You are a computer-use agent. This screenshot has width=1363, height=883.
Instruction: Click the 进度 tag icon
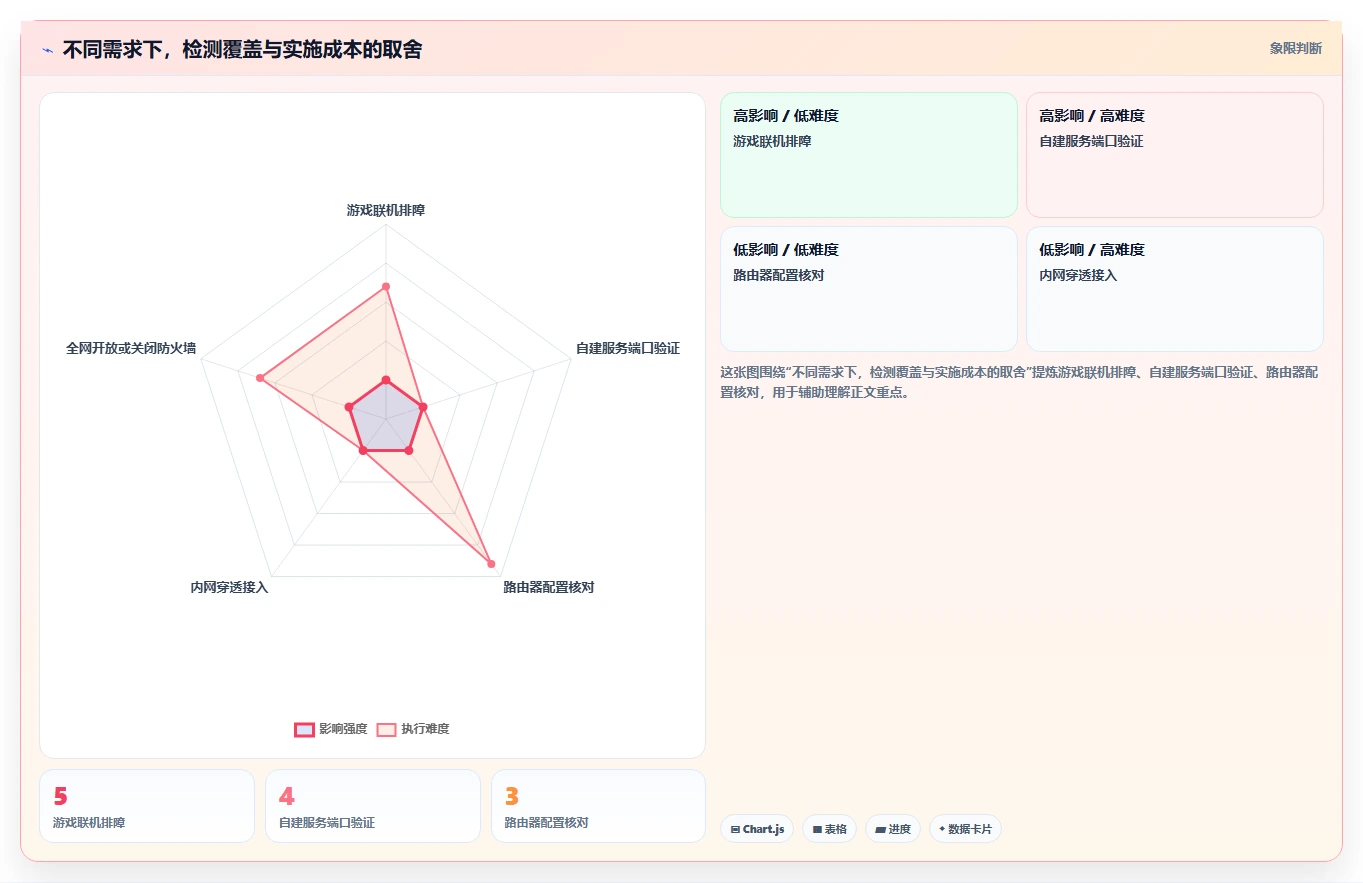click(880, 829)
